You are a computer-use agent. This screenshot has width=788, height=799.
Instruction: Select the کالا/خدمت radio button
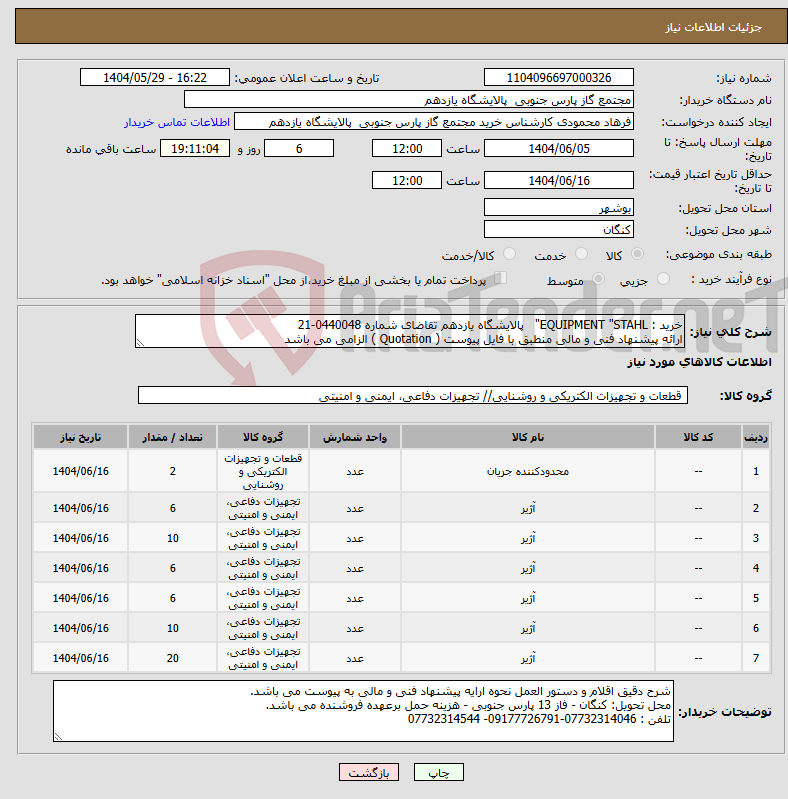(x=509, y=254)
